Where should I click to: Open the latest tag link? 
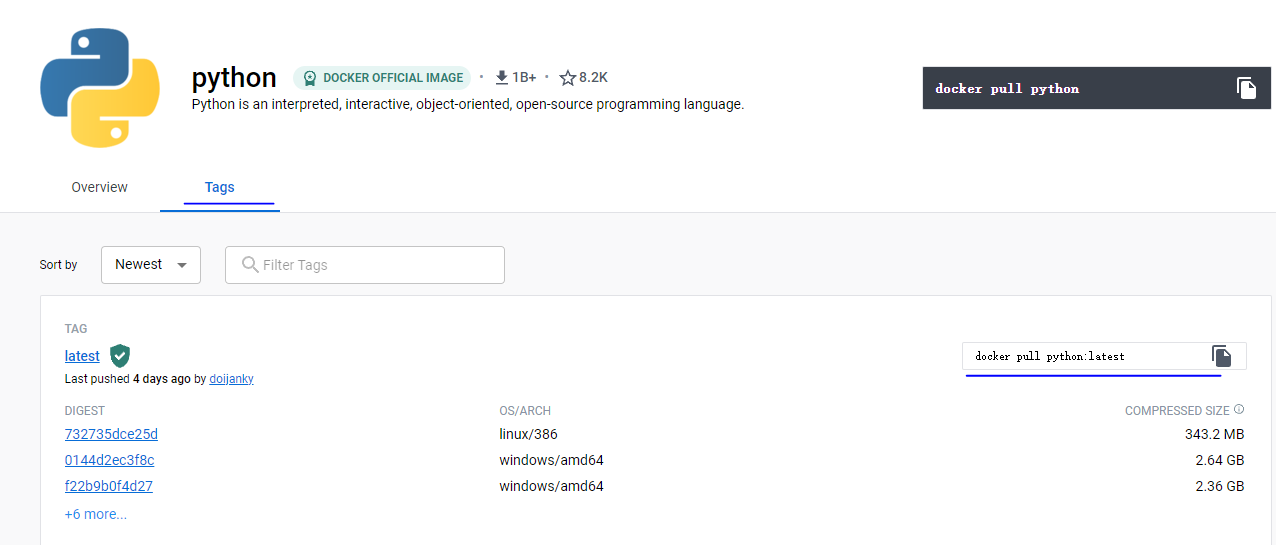point(82,356)
